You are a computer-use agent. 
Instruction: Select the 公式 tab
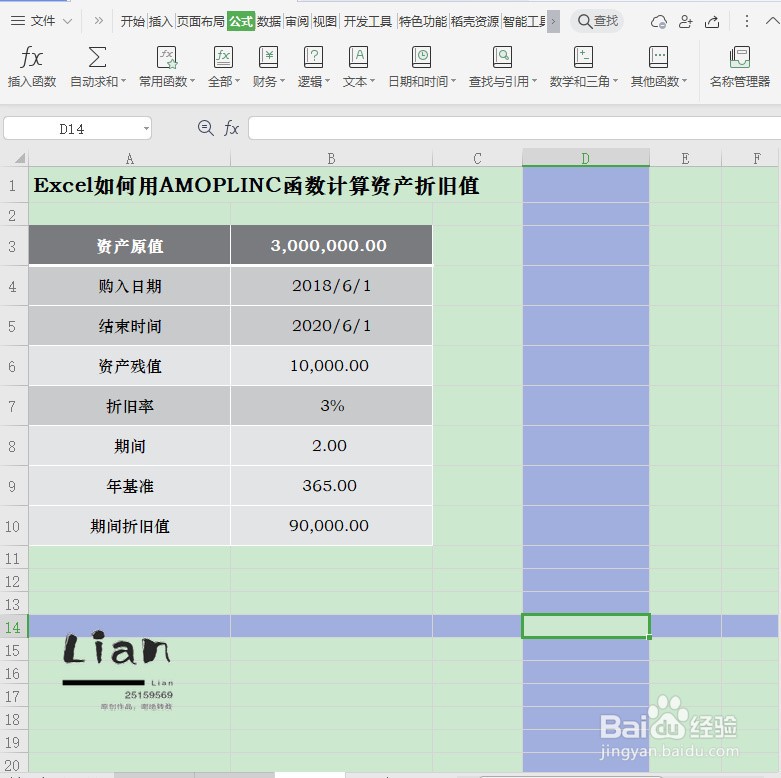point(241,21)
